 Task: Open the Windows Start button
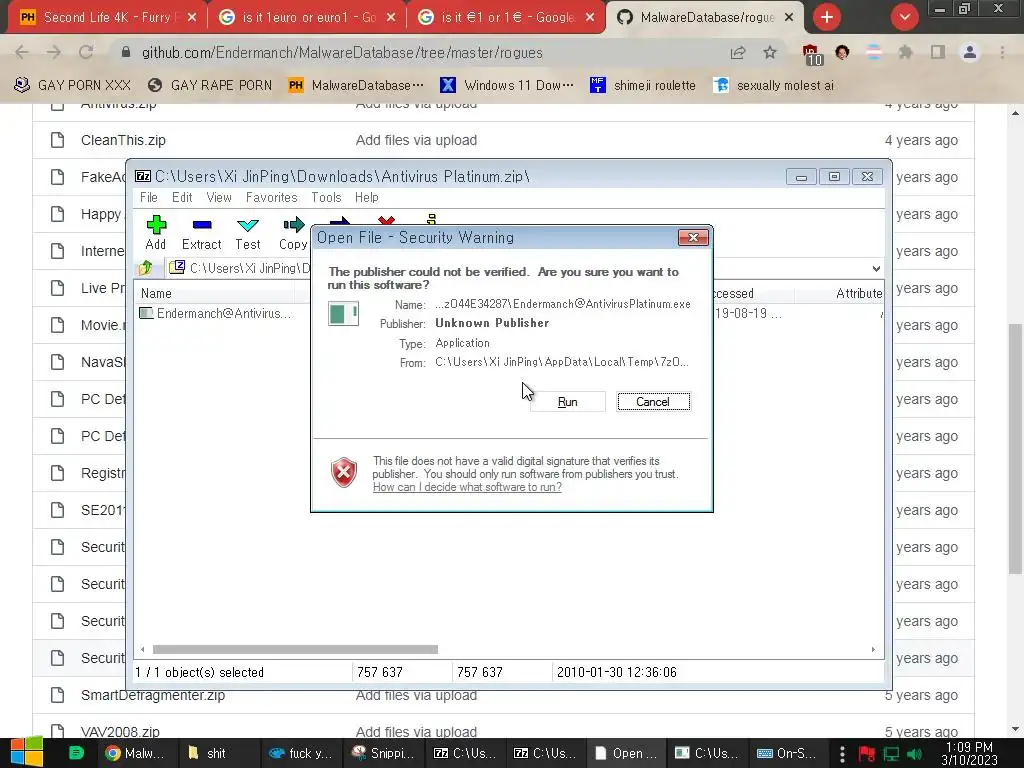27,752
